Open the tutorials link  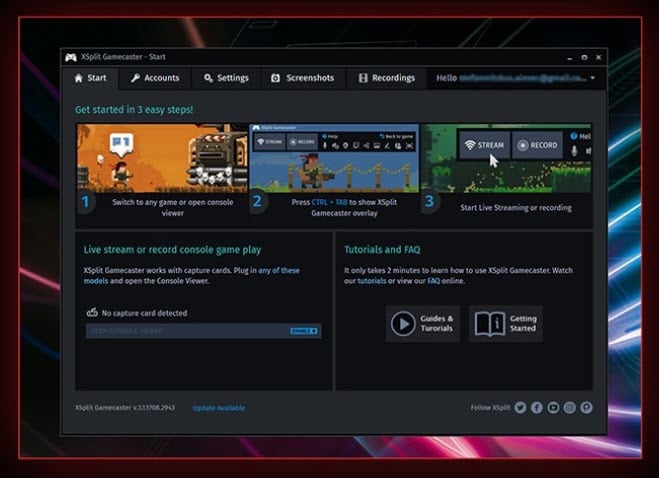click(x=372, y=281)
